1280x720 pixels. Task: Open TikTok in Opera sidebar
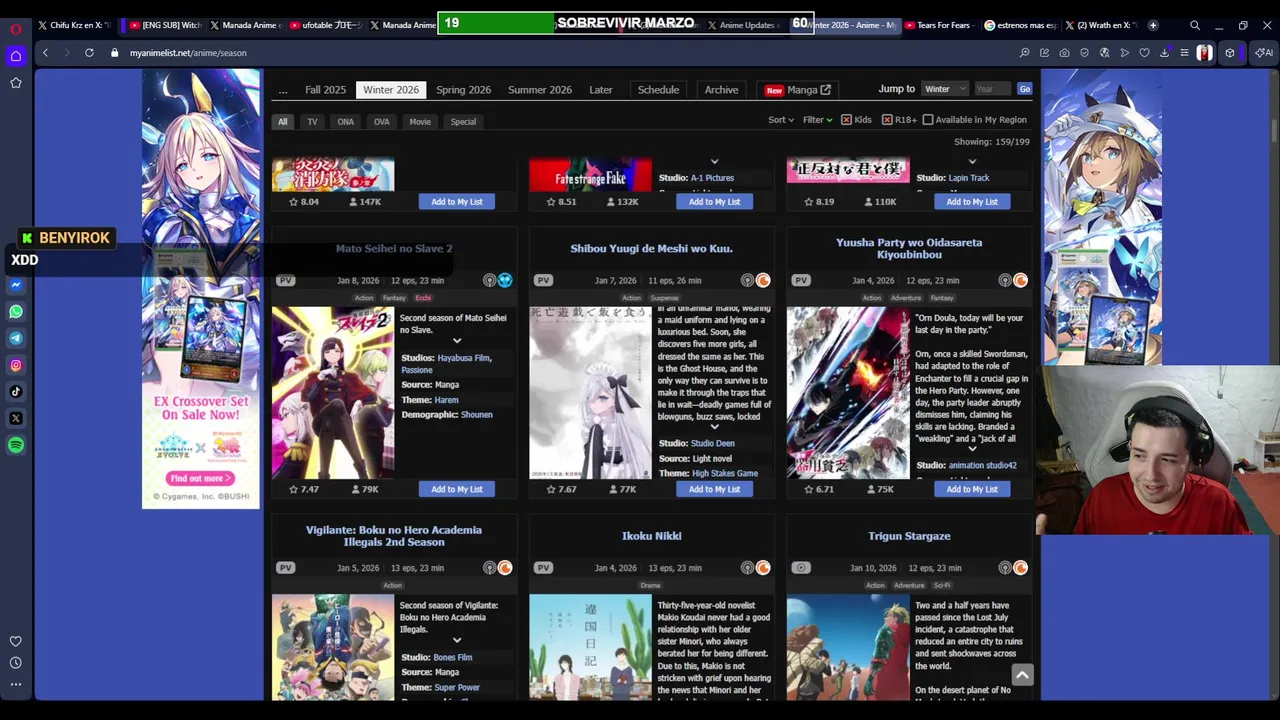pyautogui.click(x=16, y=392)
